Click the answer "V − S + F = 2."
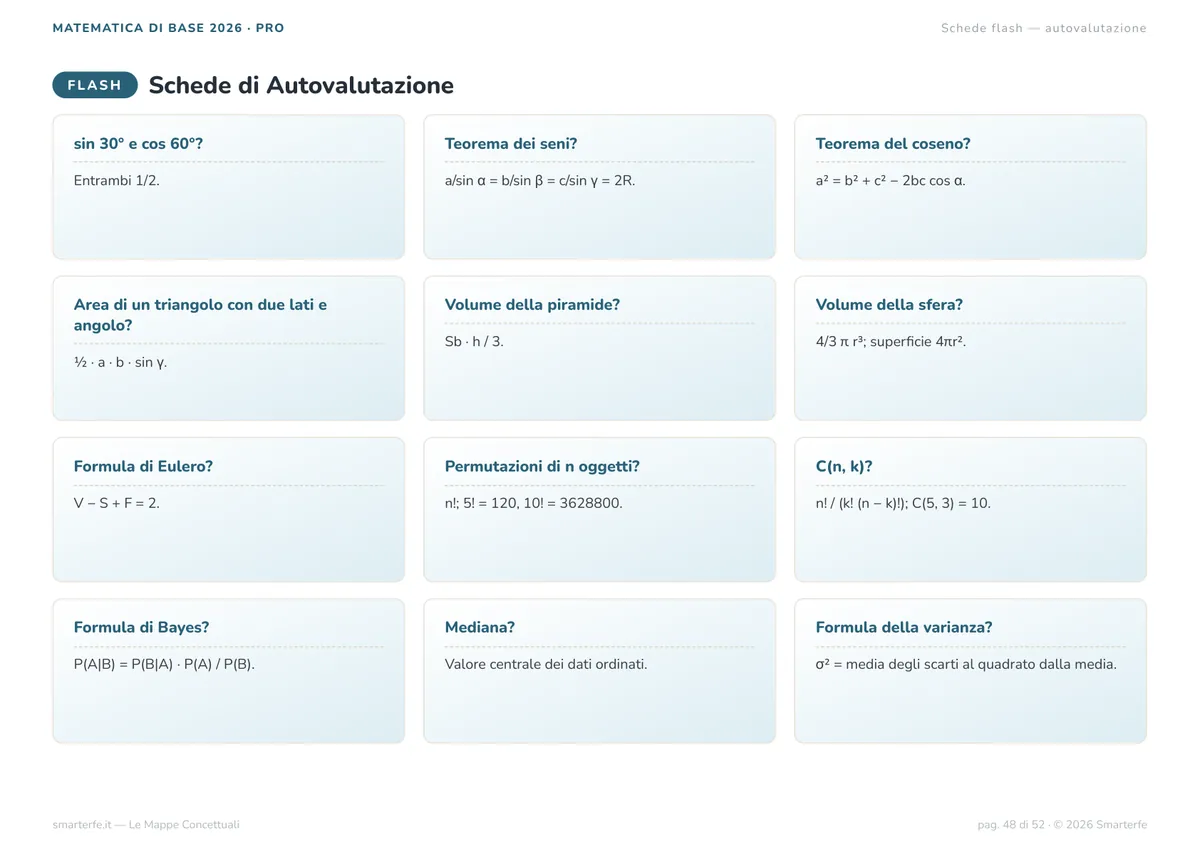The width and height of the screenshot is (1200, 849). point(117,503)
